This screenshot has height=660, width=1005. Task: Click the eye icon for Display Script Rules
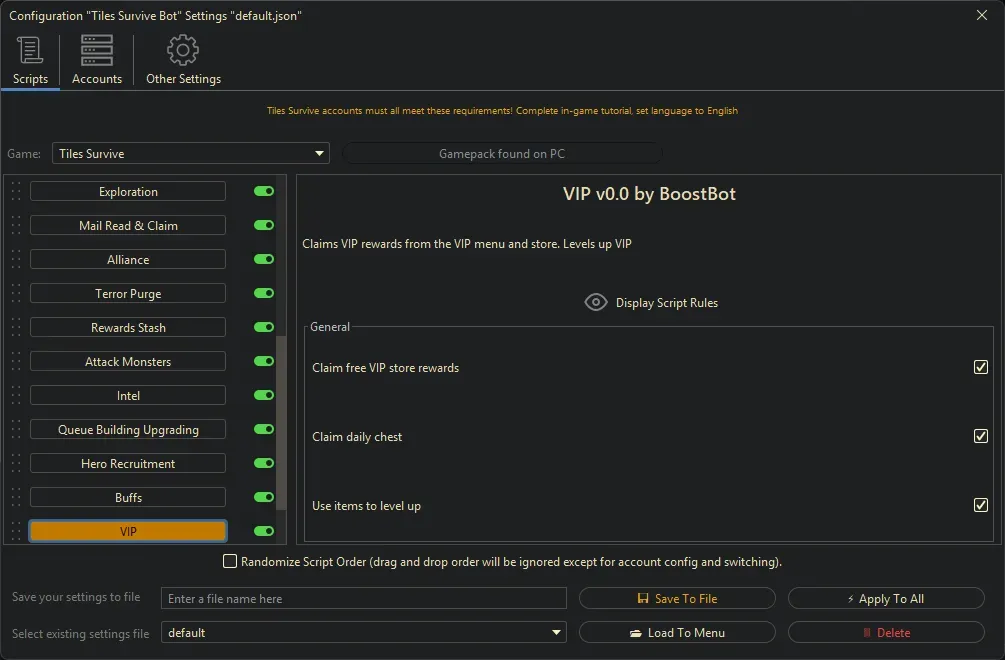(x=596, y=303)
